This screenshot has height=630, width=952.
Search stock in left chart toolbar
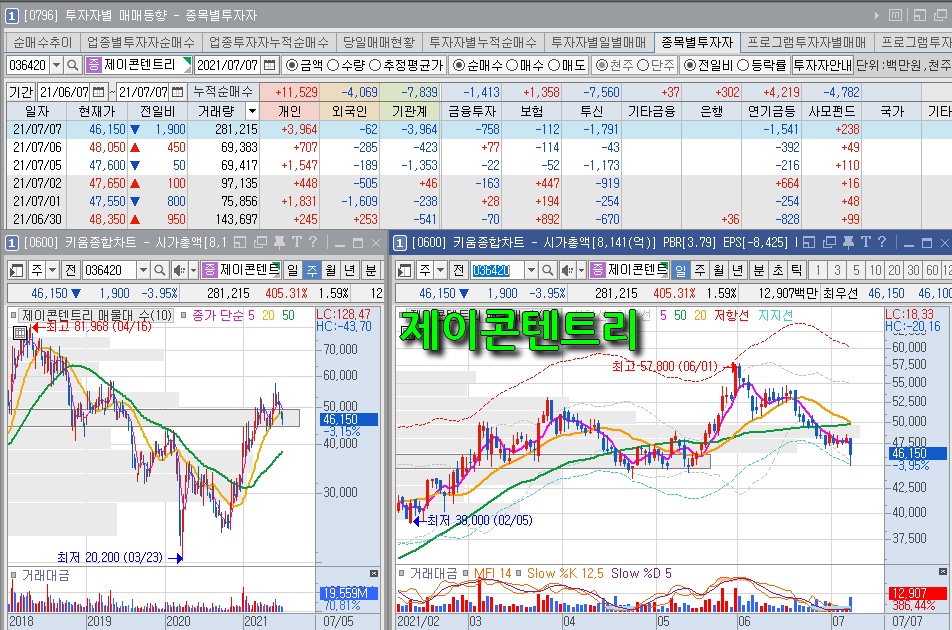pyautogui.click(x=159, y=270)
